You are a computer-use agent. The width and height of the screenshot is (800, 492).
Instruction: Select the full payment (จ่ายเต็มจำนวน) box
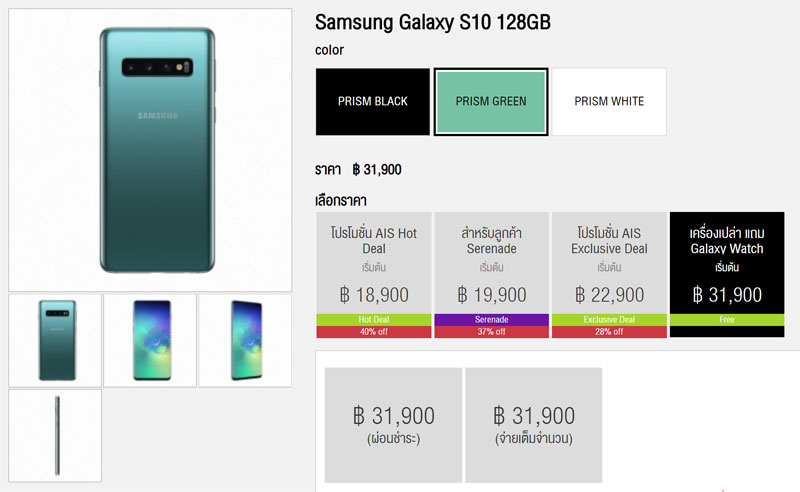[x=533, y=425]
